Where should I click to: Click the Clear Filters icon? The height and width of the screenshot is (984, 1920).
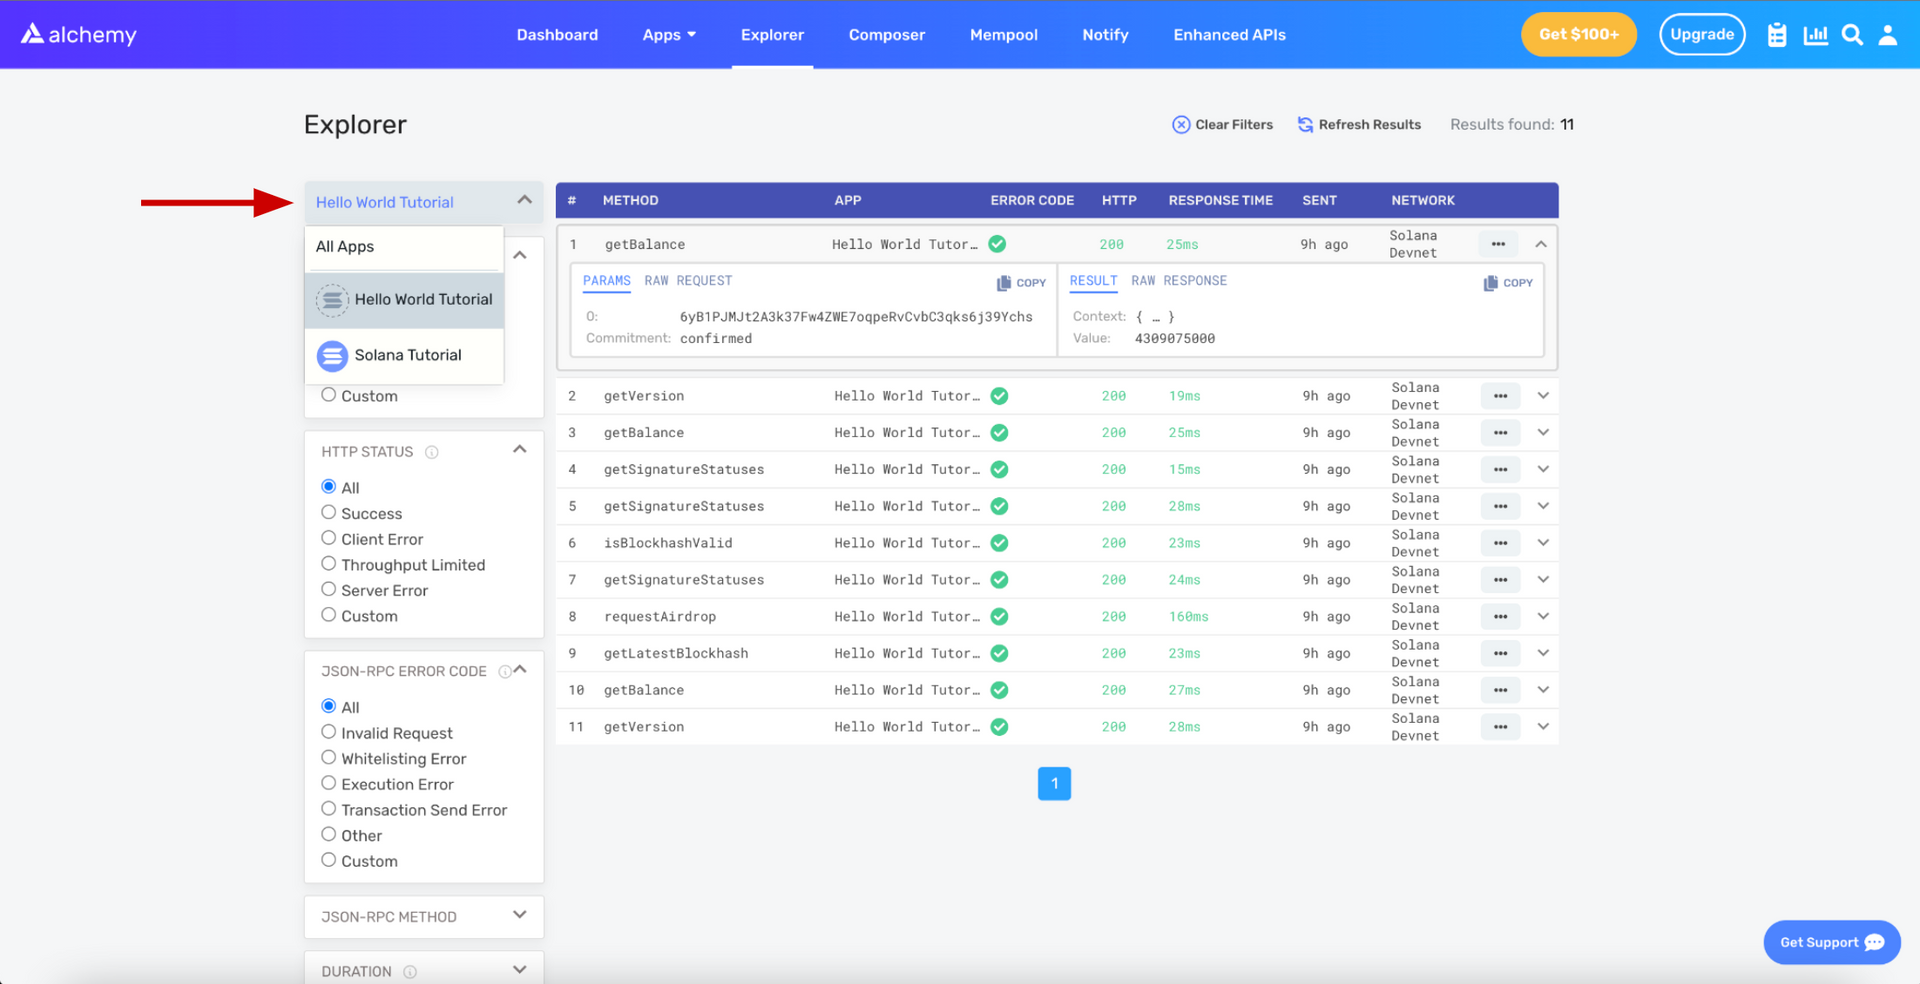pos(1181,125)
